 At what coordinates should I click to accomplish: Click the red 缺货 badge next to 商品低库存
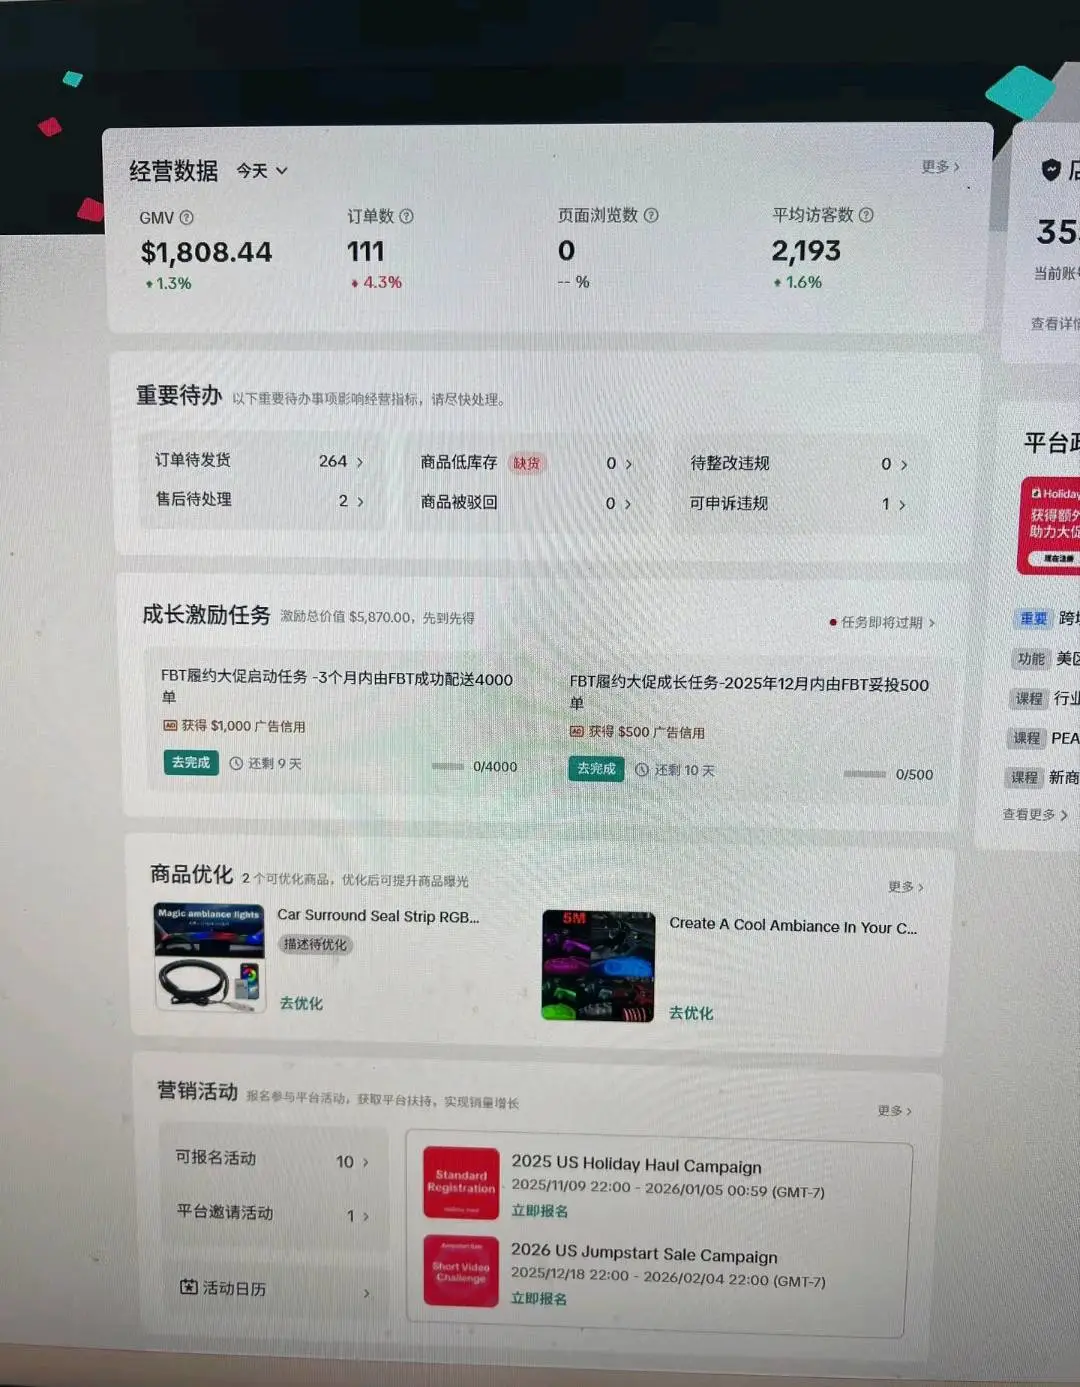(x=527, y=463)
